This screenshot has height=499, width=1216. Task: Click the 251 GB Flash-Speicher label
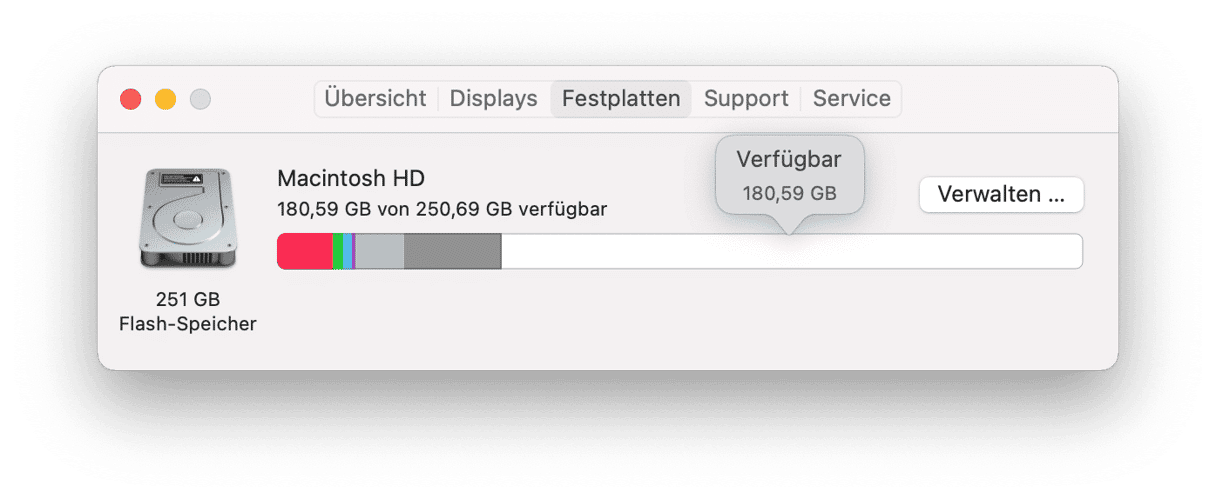(188, 312)
